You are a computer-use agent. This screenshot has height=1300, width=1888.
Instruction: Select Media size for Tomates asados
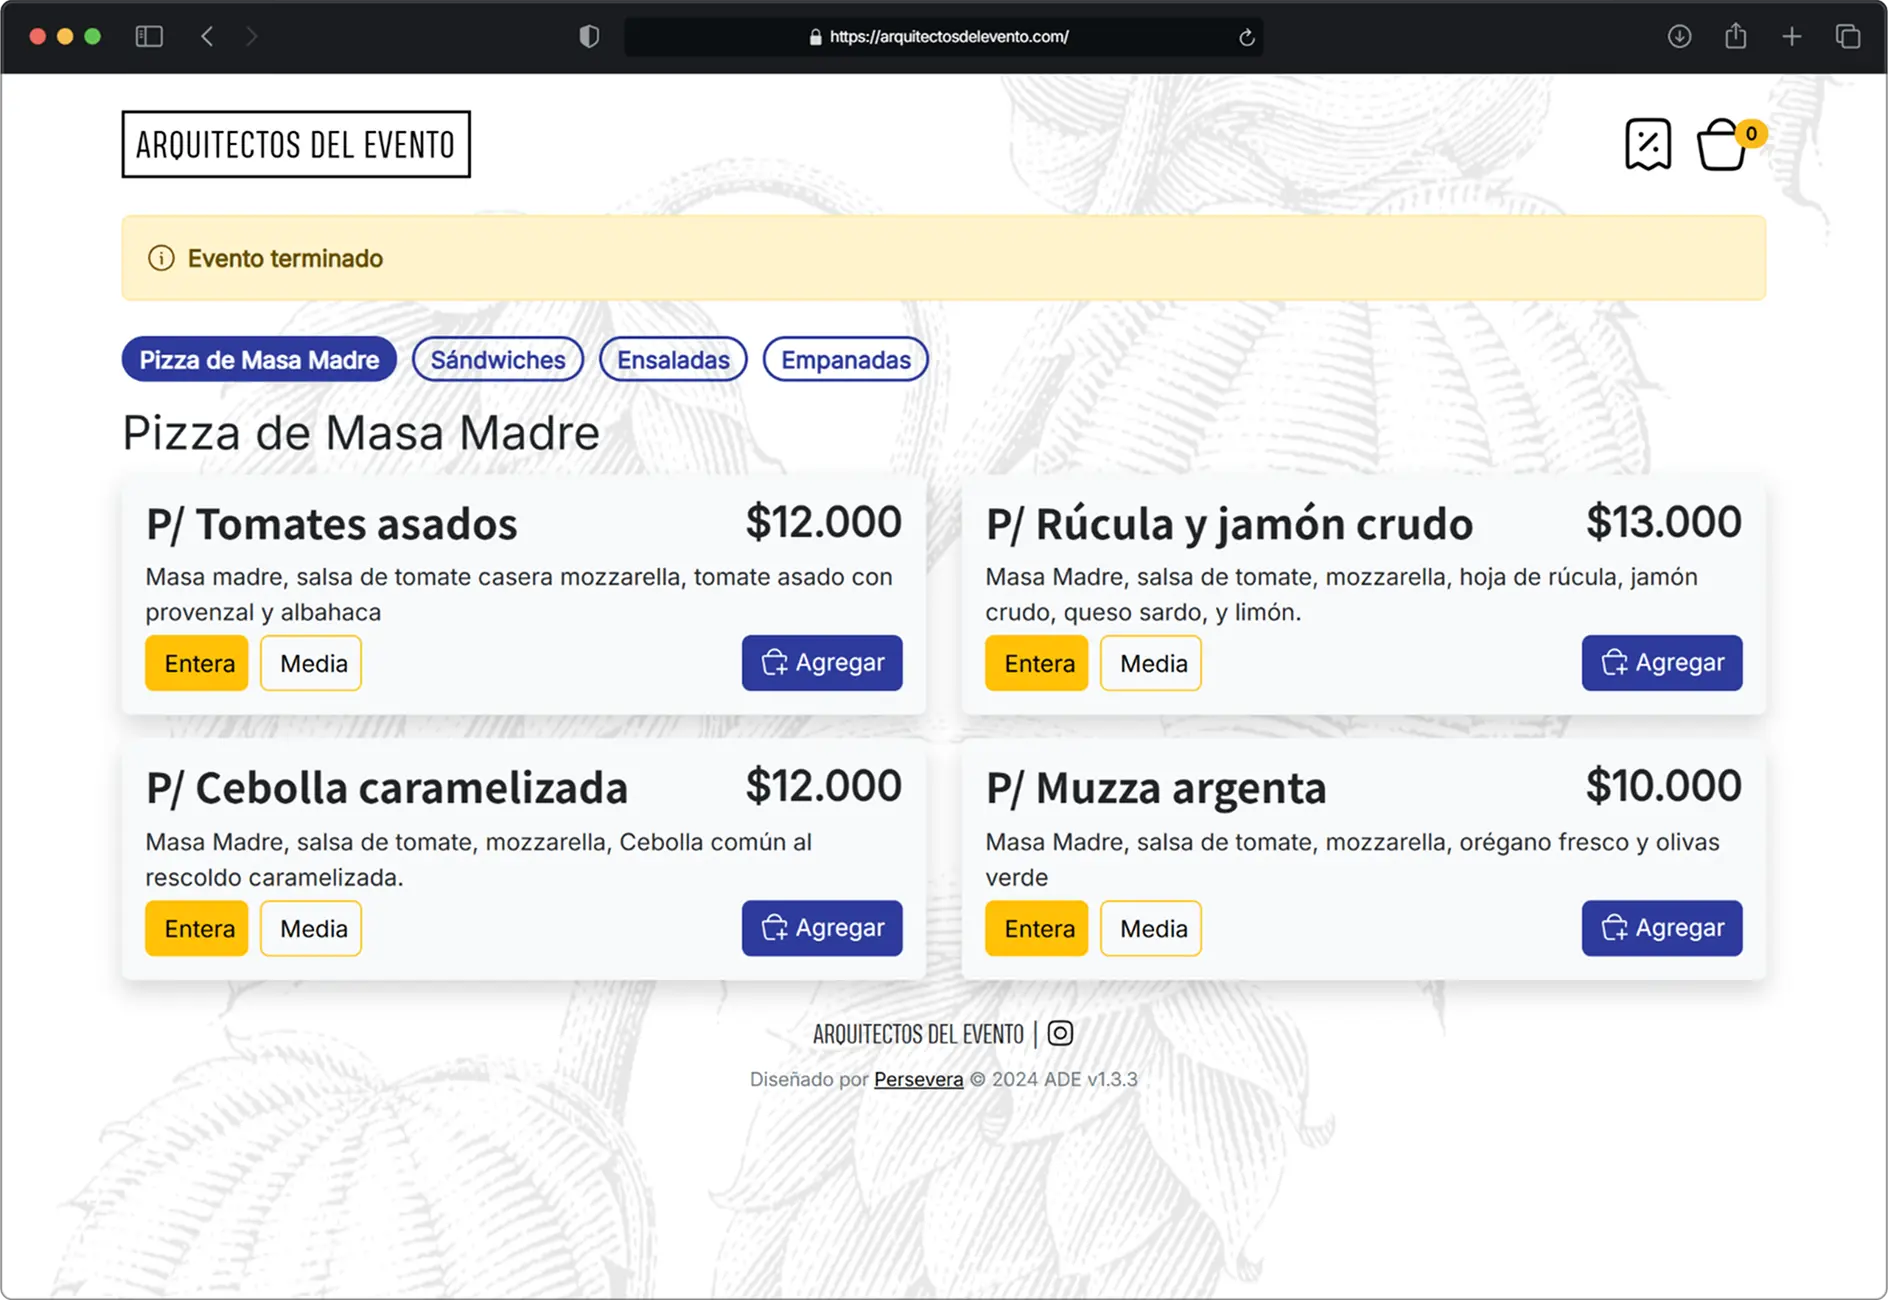(311, 663)
